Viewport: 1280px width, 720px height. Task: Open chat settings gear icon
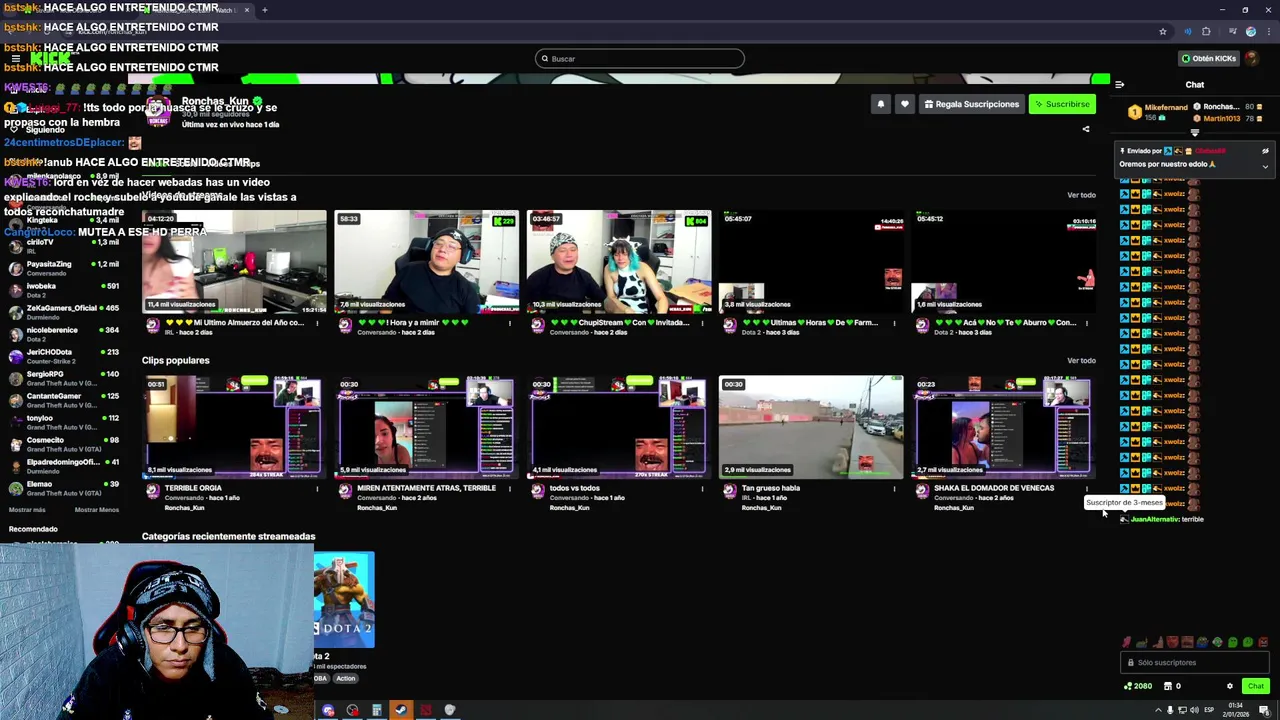(x=1230, y=686)
